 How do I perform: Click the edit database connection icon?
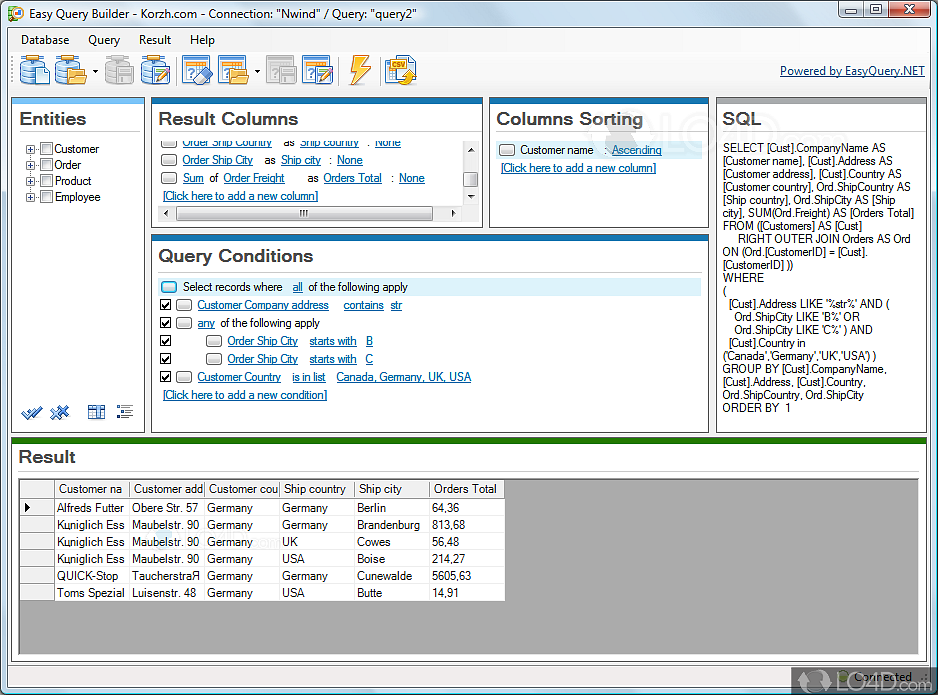[155, 71]
